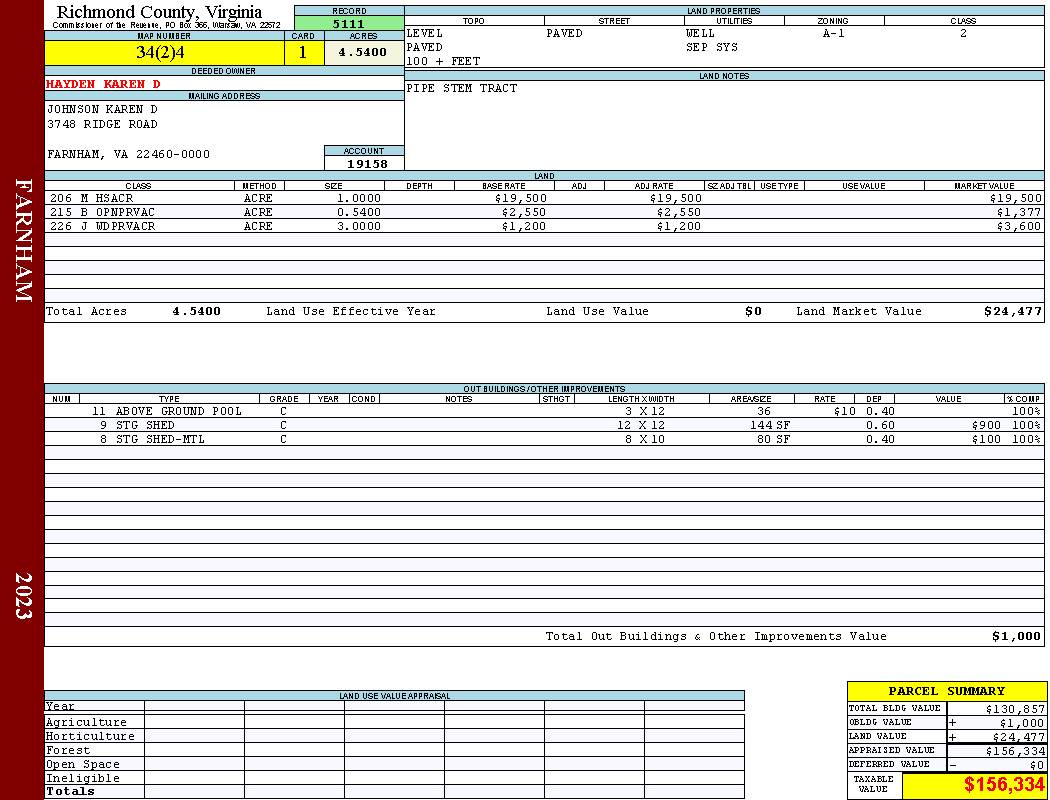Viewport: 1050px width, 800px height.
Task: Click the LEVEL topo entry
Action: click(425, 33)
